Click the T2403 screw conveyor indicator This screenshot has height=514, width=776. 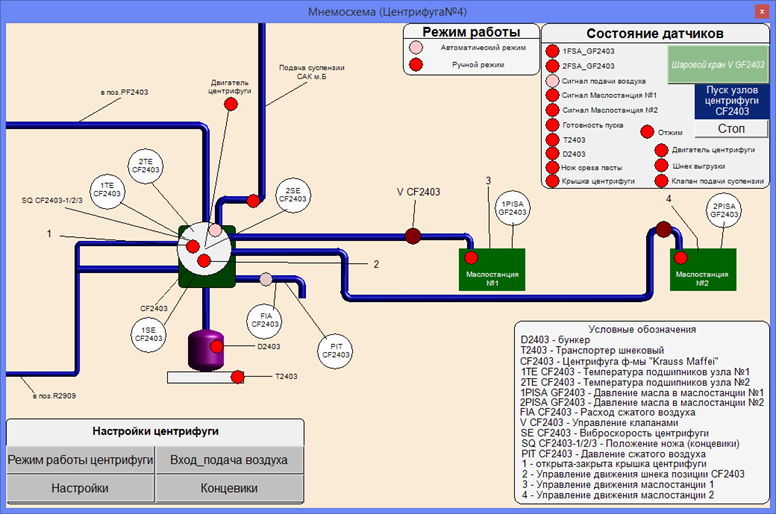coord(238,377)
